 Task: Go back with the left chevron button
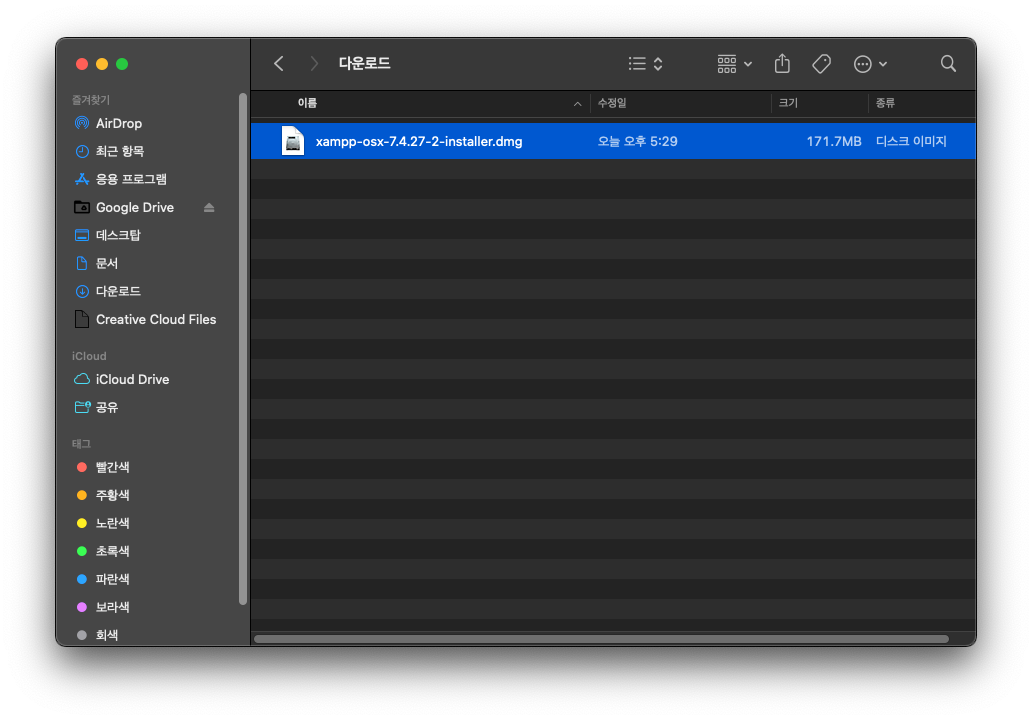tap(279, 64)
